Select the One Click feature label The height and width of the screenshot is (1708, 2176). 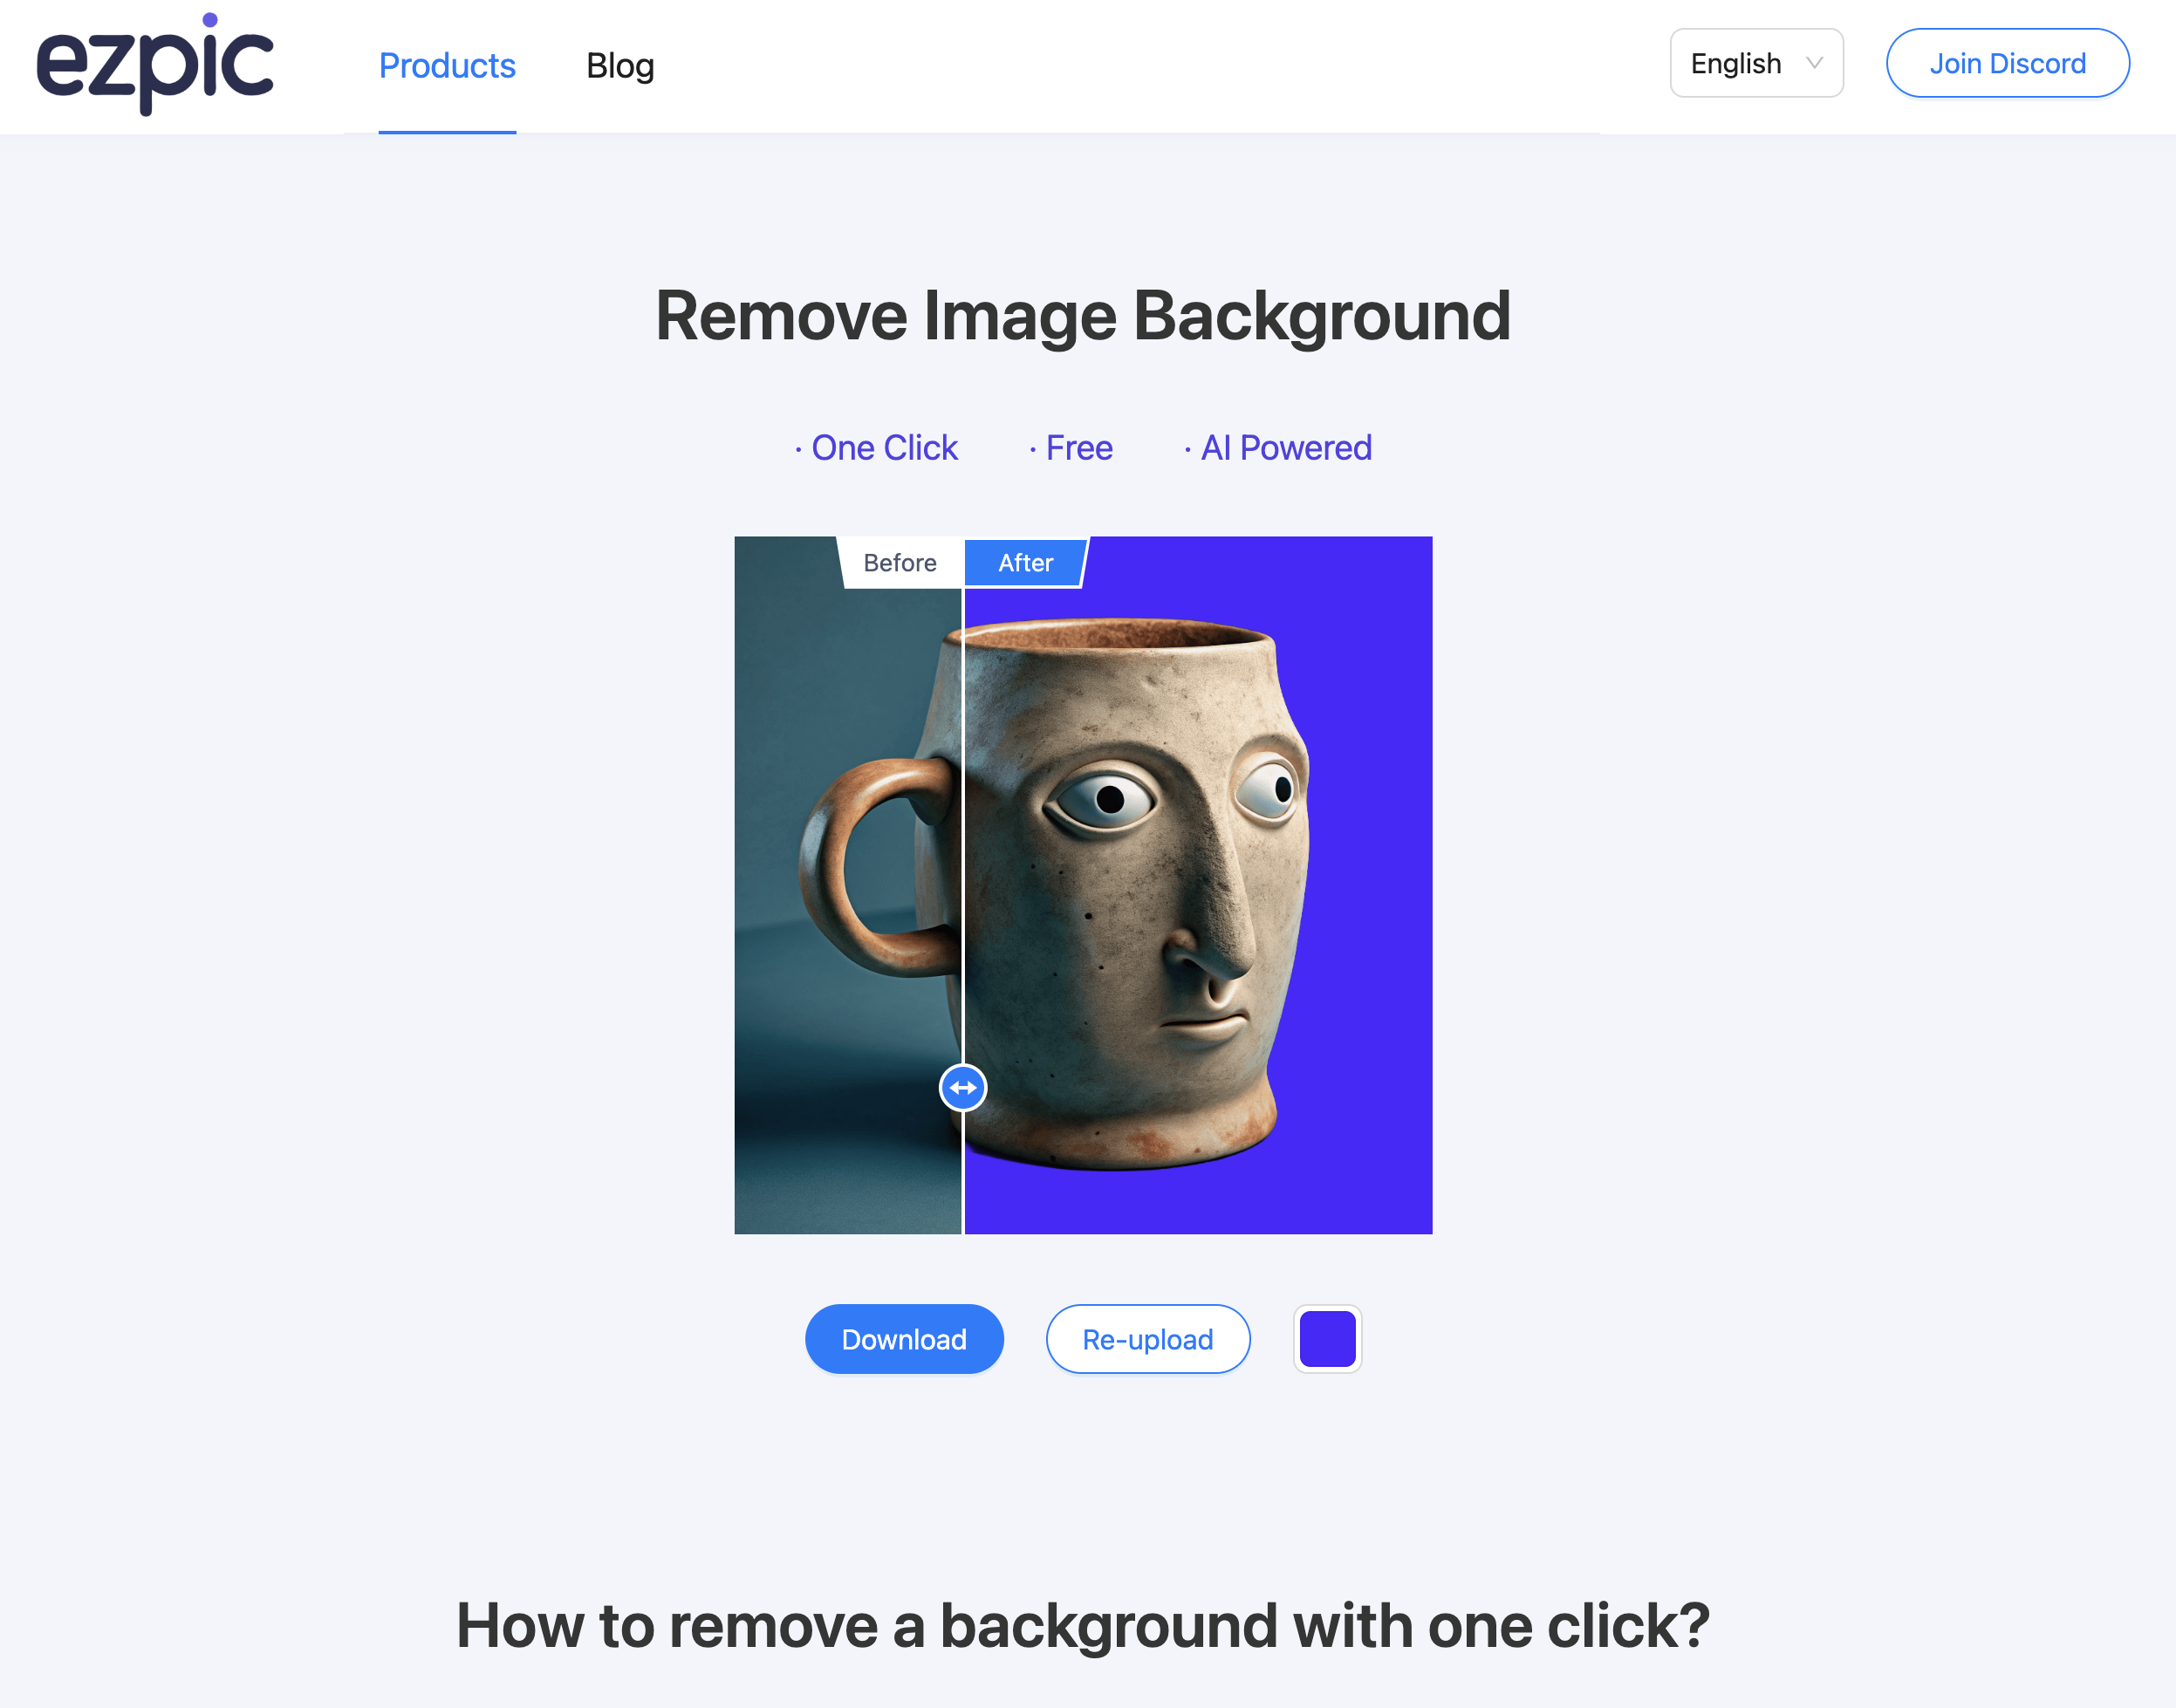(871, 447)
